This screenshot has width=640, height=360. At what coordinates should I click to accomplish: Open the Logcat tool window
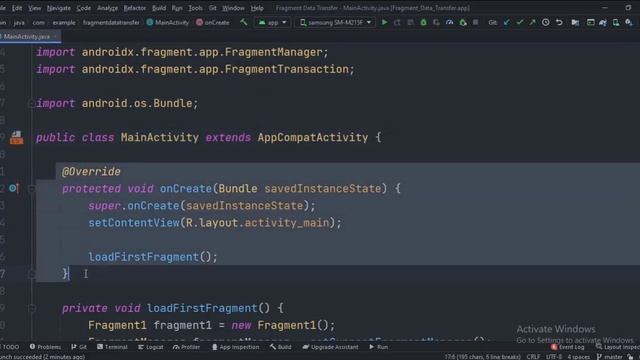tap(151, 347)
